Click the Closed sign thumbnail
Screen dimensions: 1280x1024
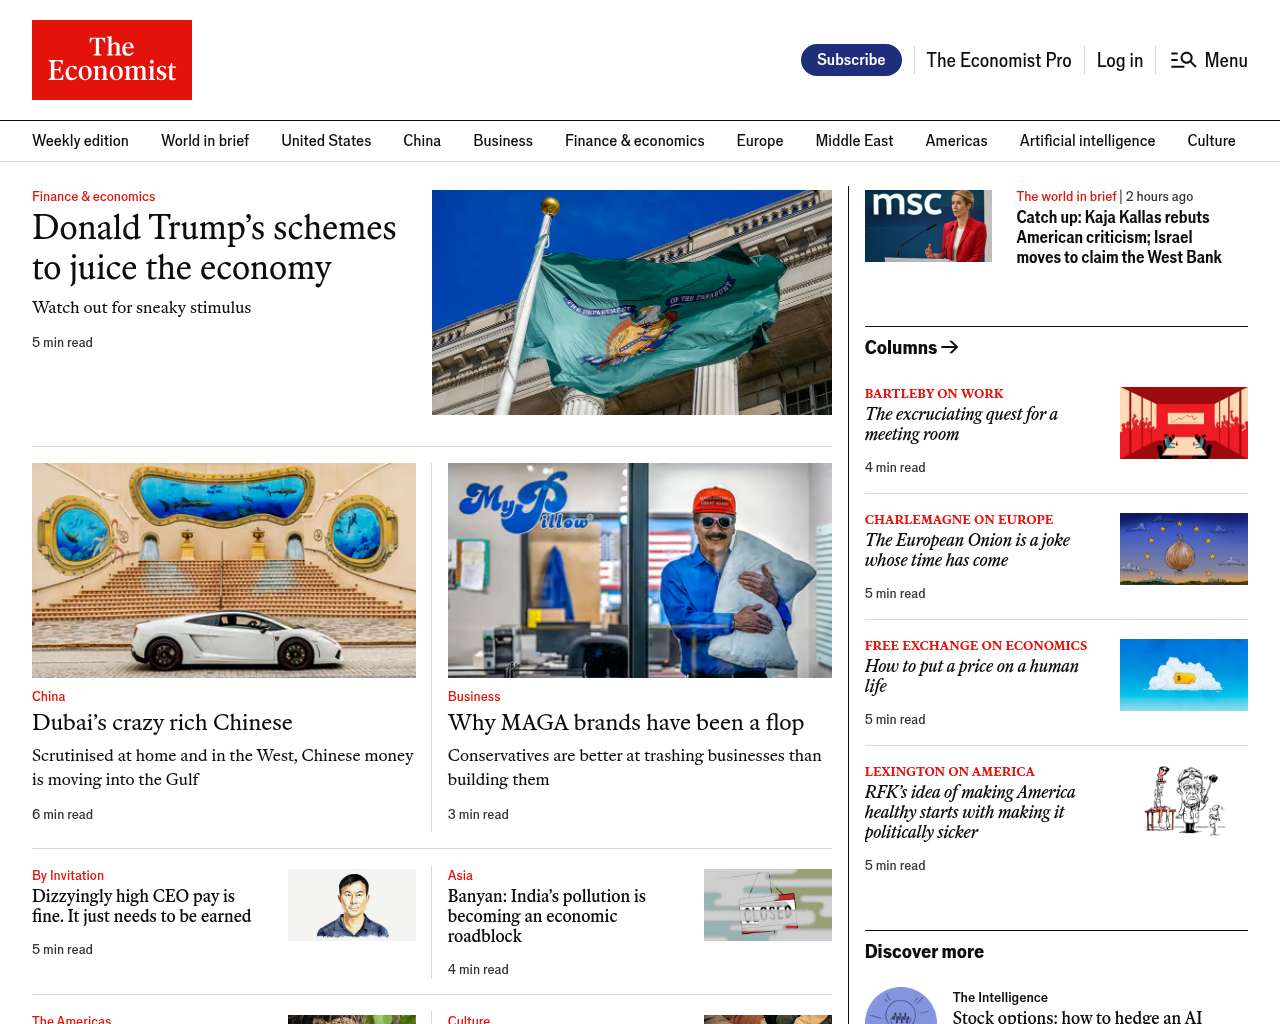point(768,905)
